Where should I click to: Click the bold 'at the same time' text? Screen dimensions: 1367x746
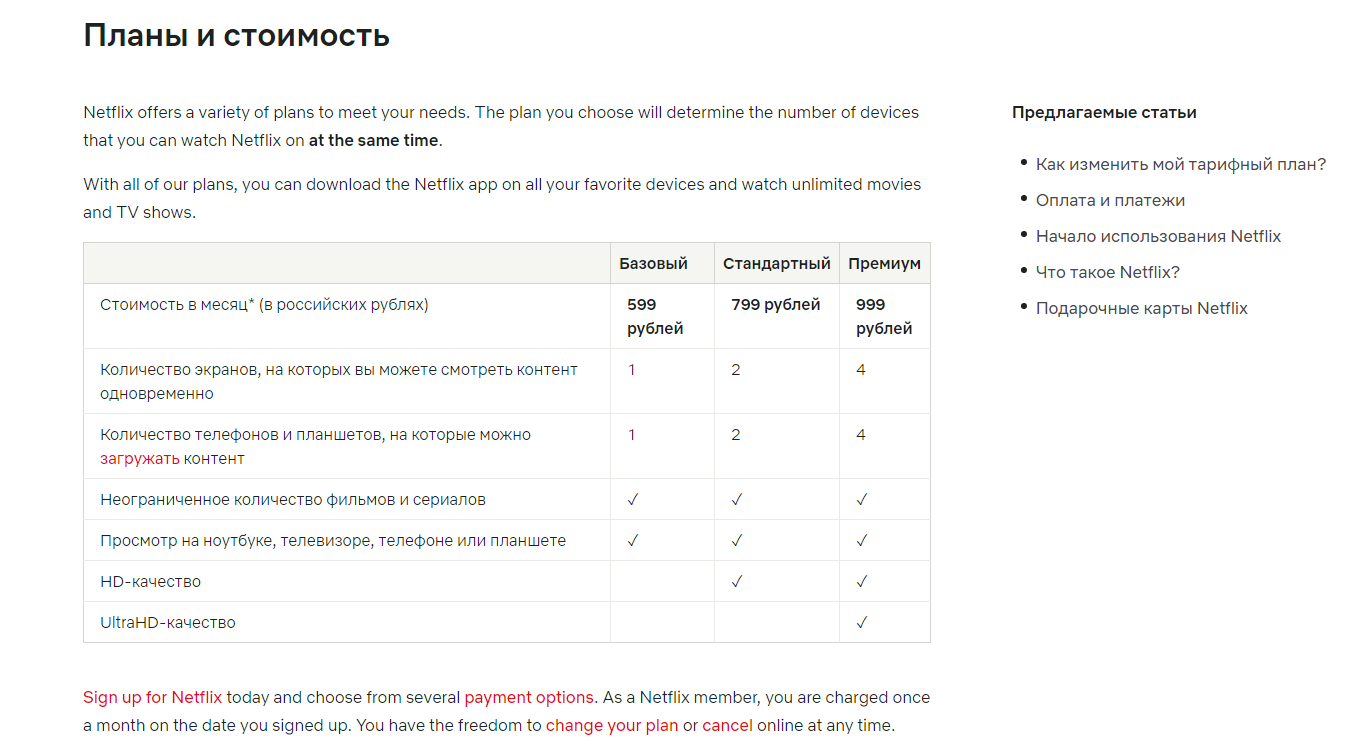click(373, 141)
